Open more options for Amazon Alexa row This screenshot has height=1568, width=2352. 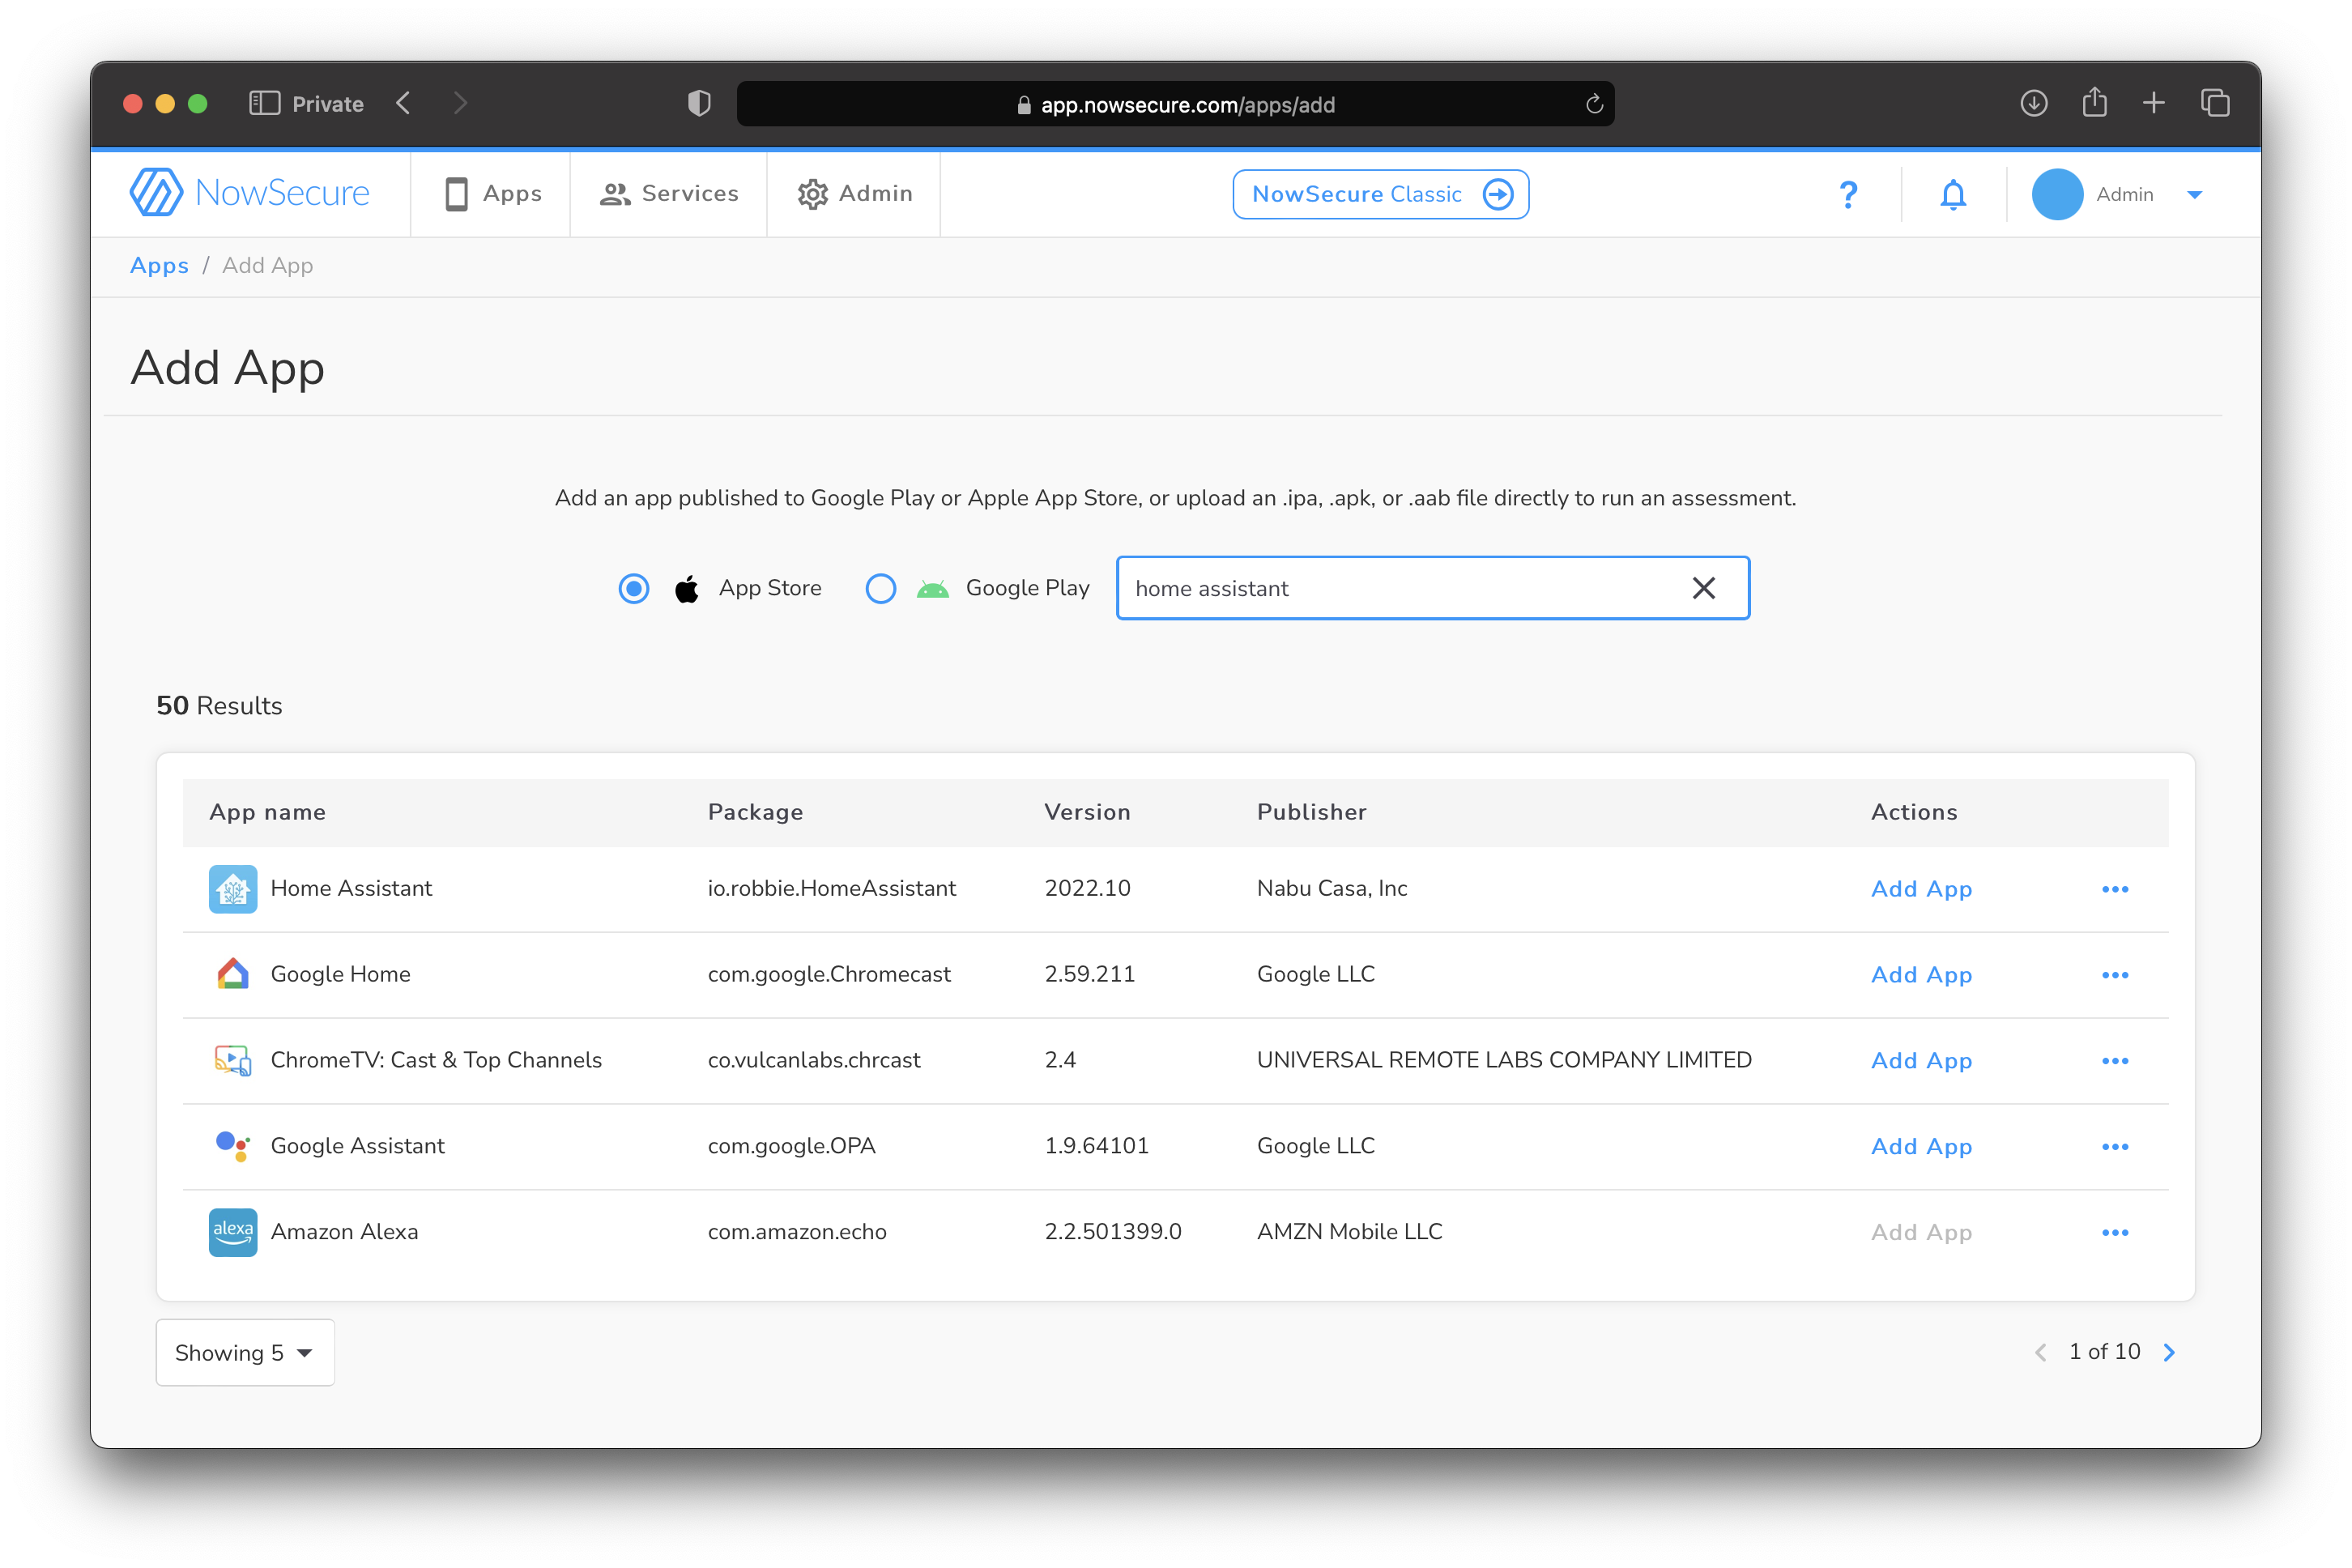(2115, 1233)
